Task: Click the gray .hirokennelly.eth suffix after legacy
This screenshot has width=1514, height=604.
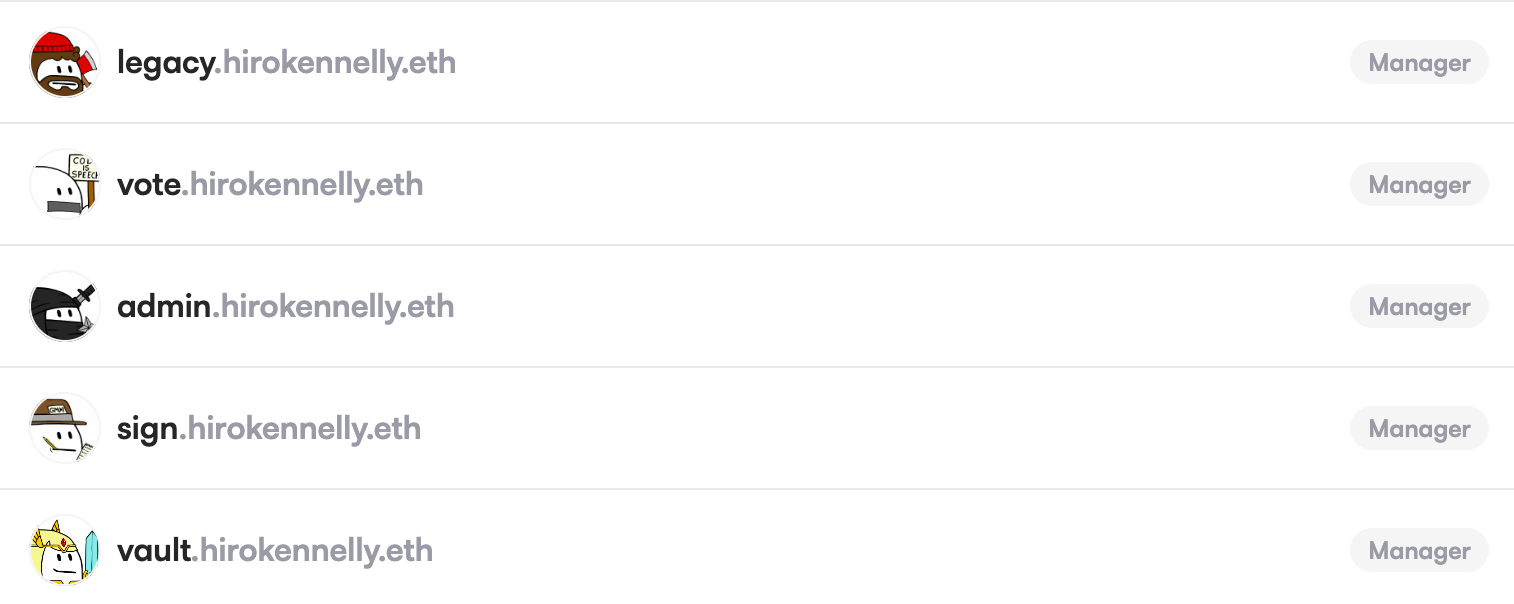Action: pyautogui.click(x=335, y=63)
